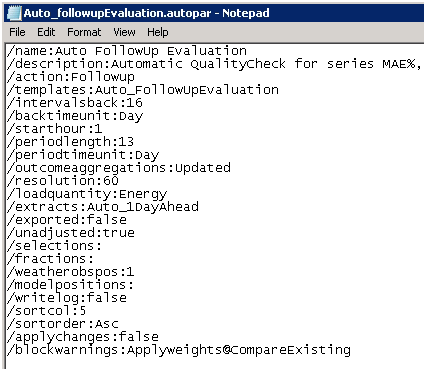The image size is (425, 370).
Task: Click the /templates:Auto_FollowUpEvaluation line
Action: [x=143, y=90]
